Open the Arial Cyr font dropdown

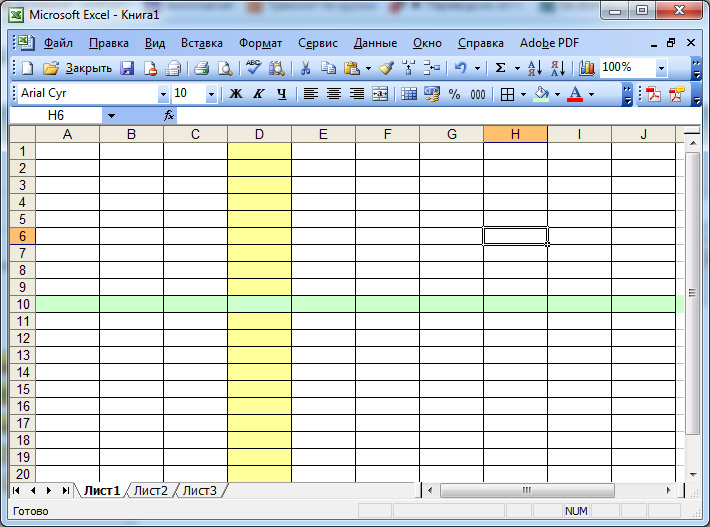coord(163,94)
